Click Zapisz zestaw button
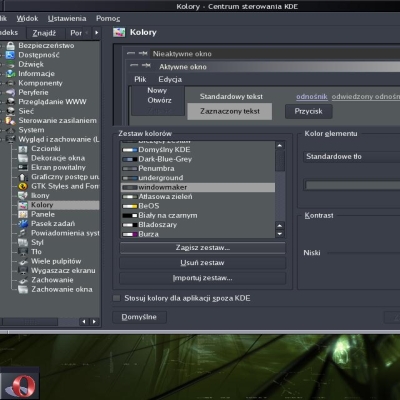Screen dimensions: 400x400 point(203,248)
